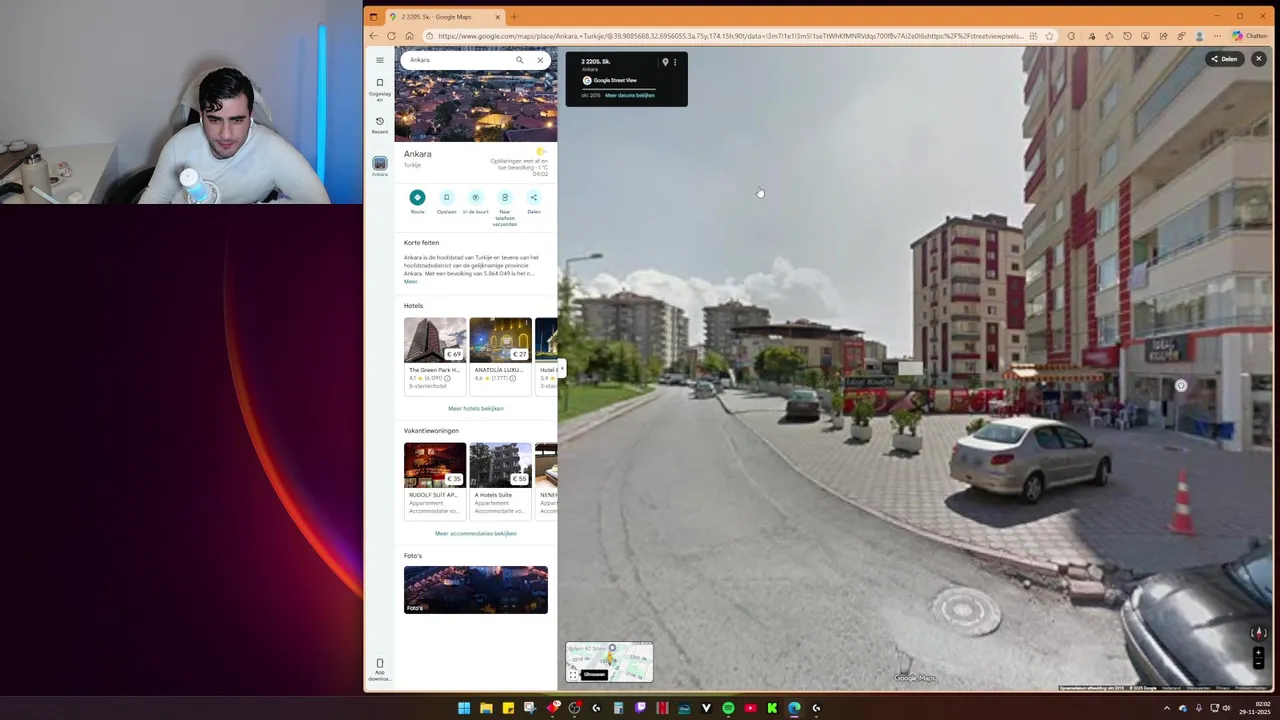The image size is (1280, 720).
Task: Clear the Ankara search with the X
Action: [540, 60]
